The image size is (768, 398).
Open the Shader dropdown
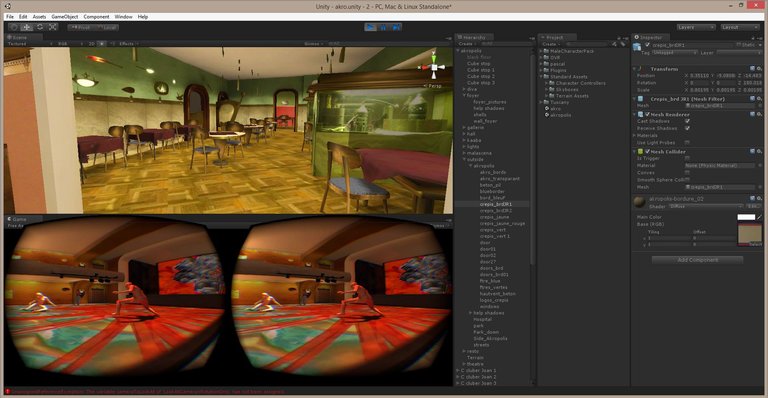705,207
